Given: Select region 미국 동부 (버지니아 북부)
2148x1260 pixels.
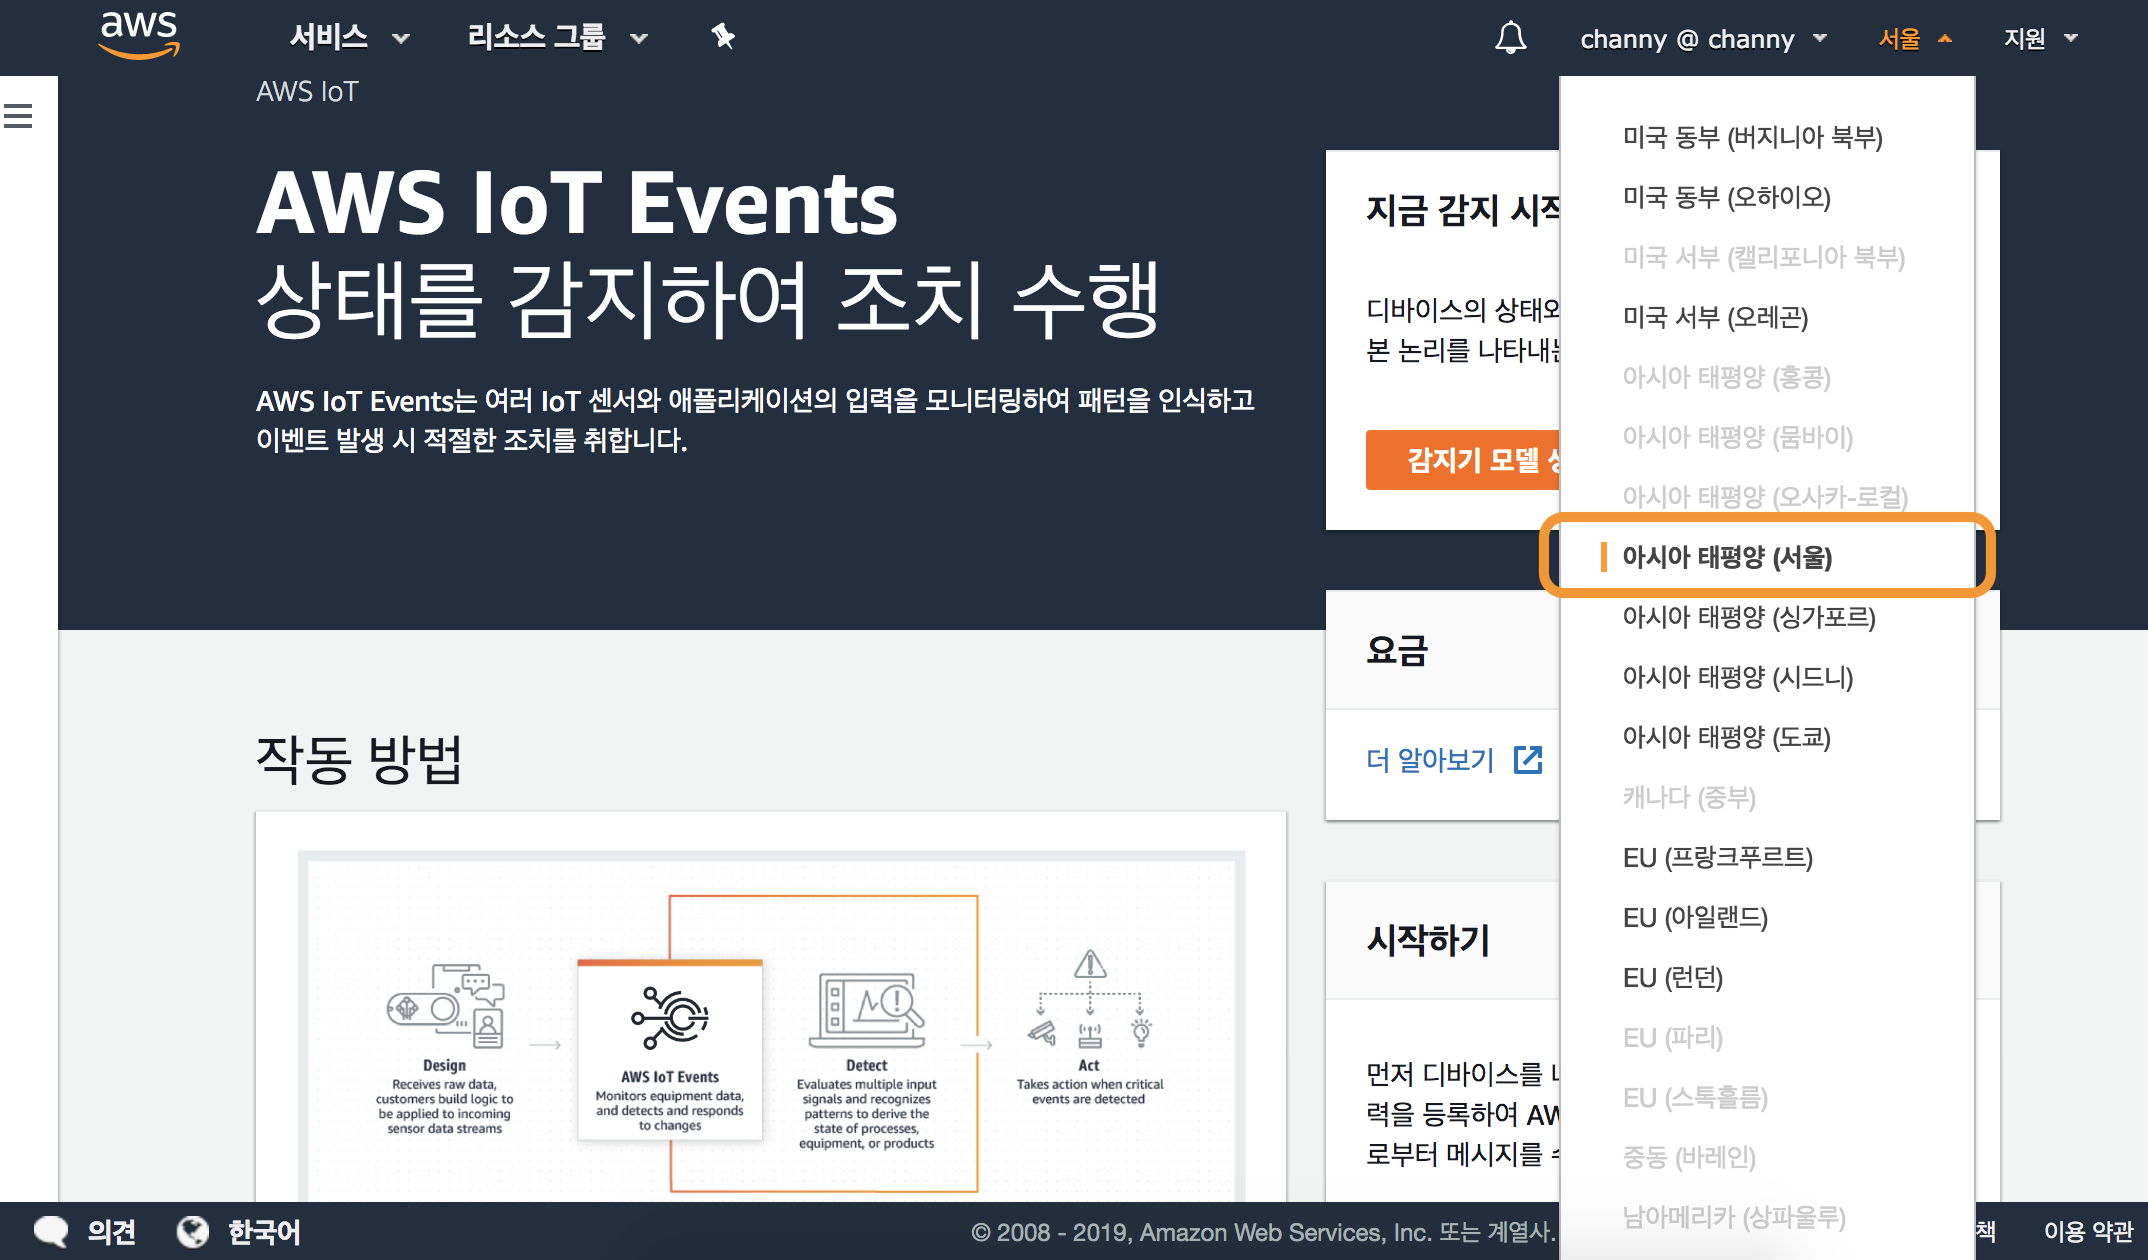Looking at the screenshot, I should point(1752,137).
